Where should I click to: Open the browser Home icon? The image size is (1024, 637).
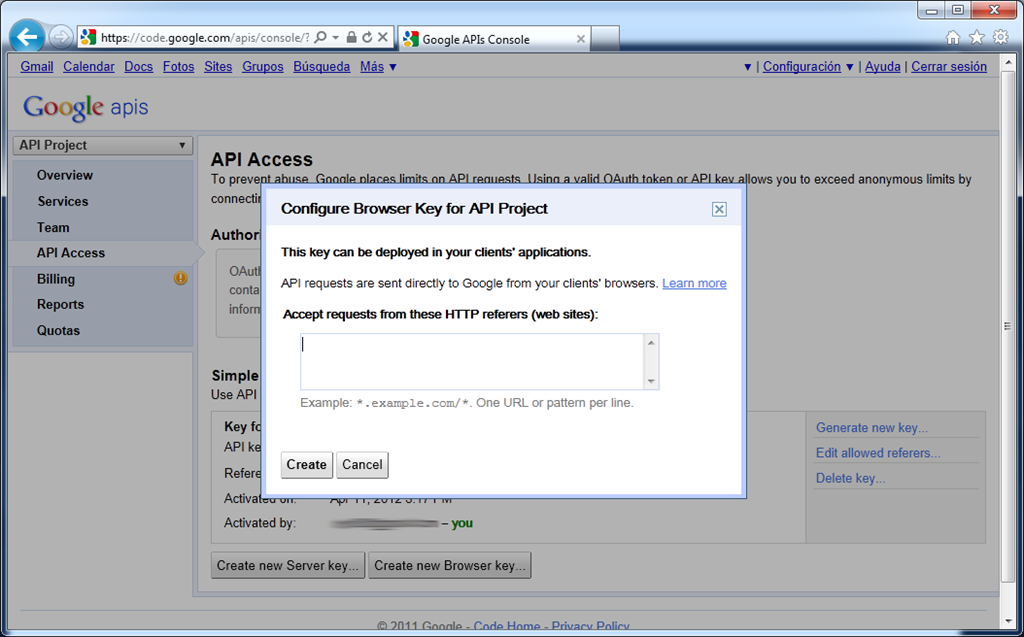(953, 37)
